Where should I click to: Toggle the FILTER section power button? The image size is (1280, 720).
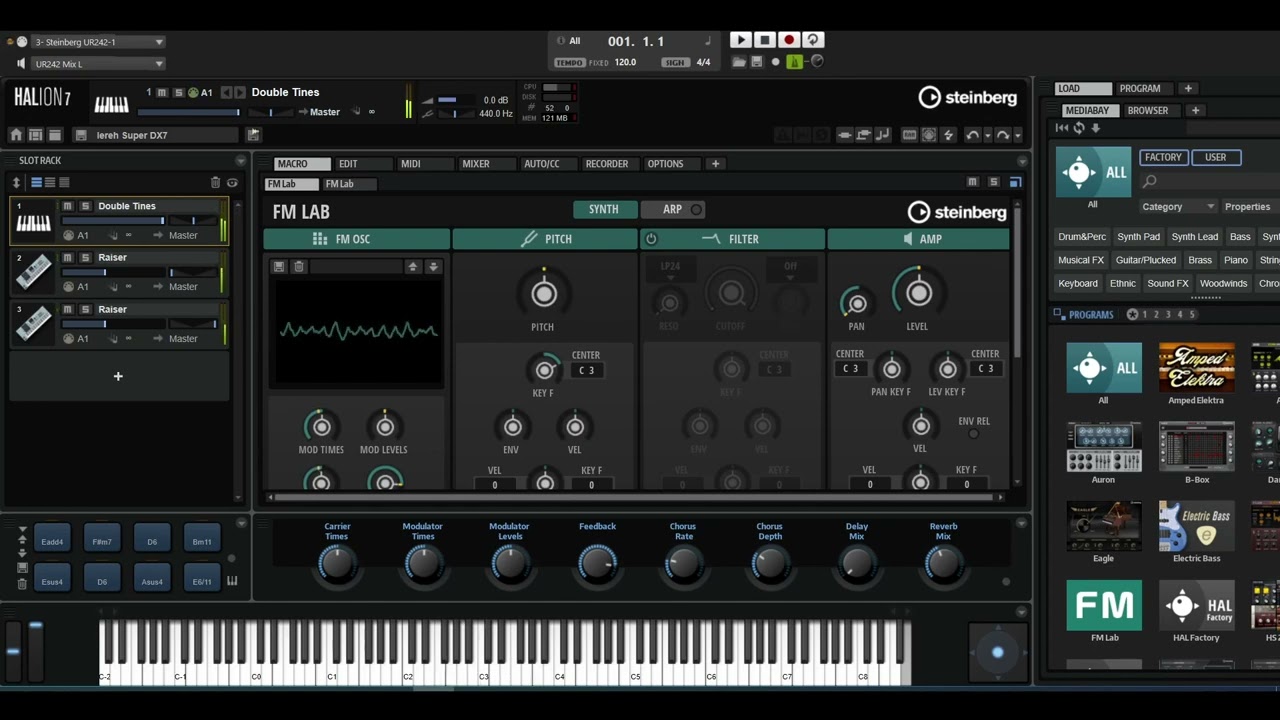(651, 239)
